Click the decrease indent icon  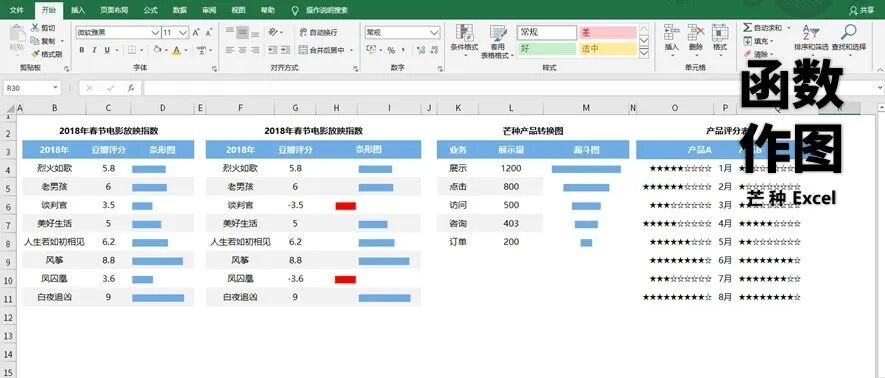273,50
